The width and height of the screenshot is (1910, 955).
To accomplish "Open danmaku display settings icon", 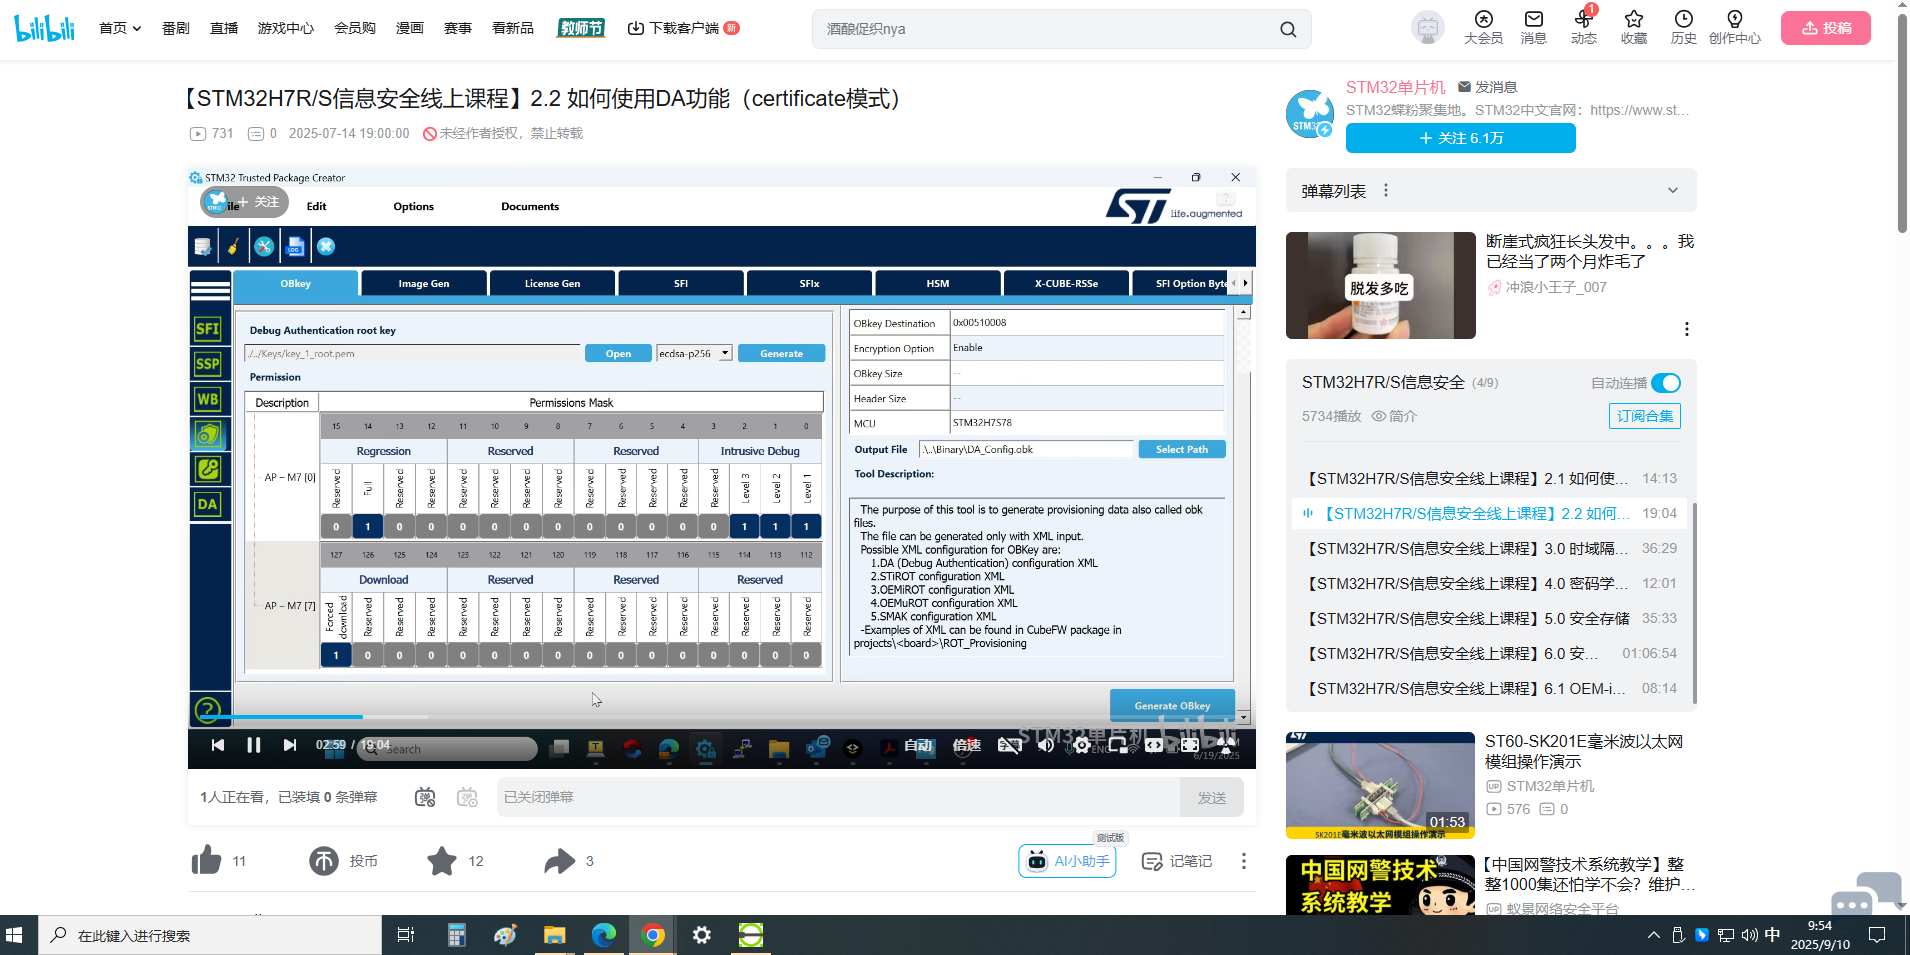I will [467, 797].
